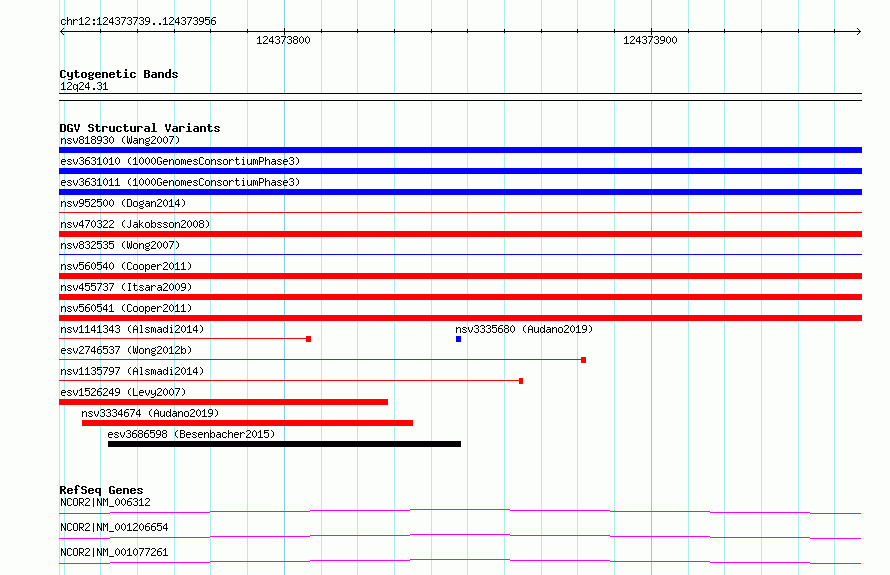The image size is (890, 575).
Task: Open the nsv952500 (Dogan2014) variant label
Action: pos(123,203)
